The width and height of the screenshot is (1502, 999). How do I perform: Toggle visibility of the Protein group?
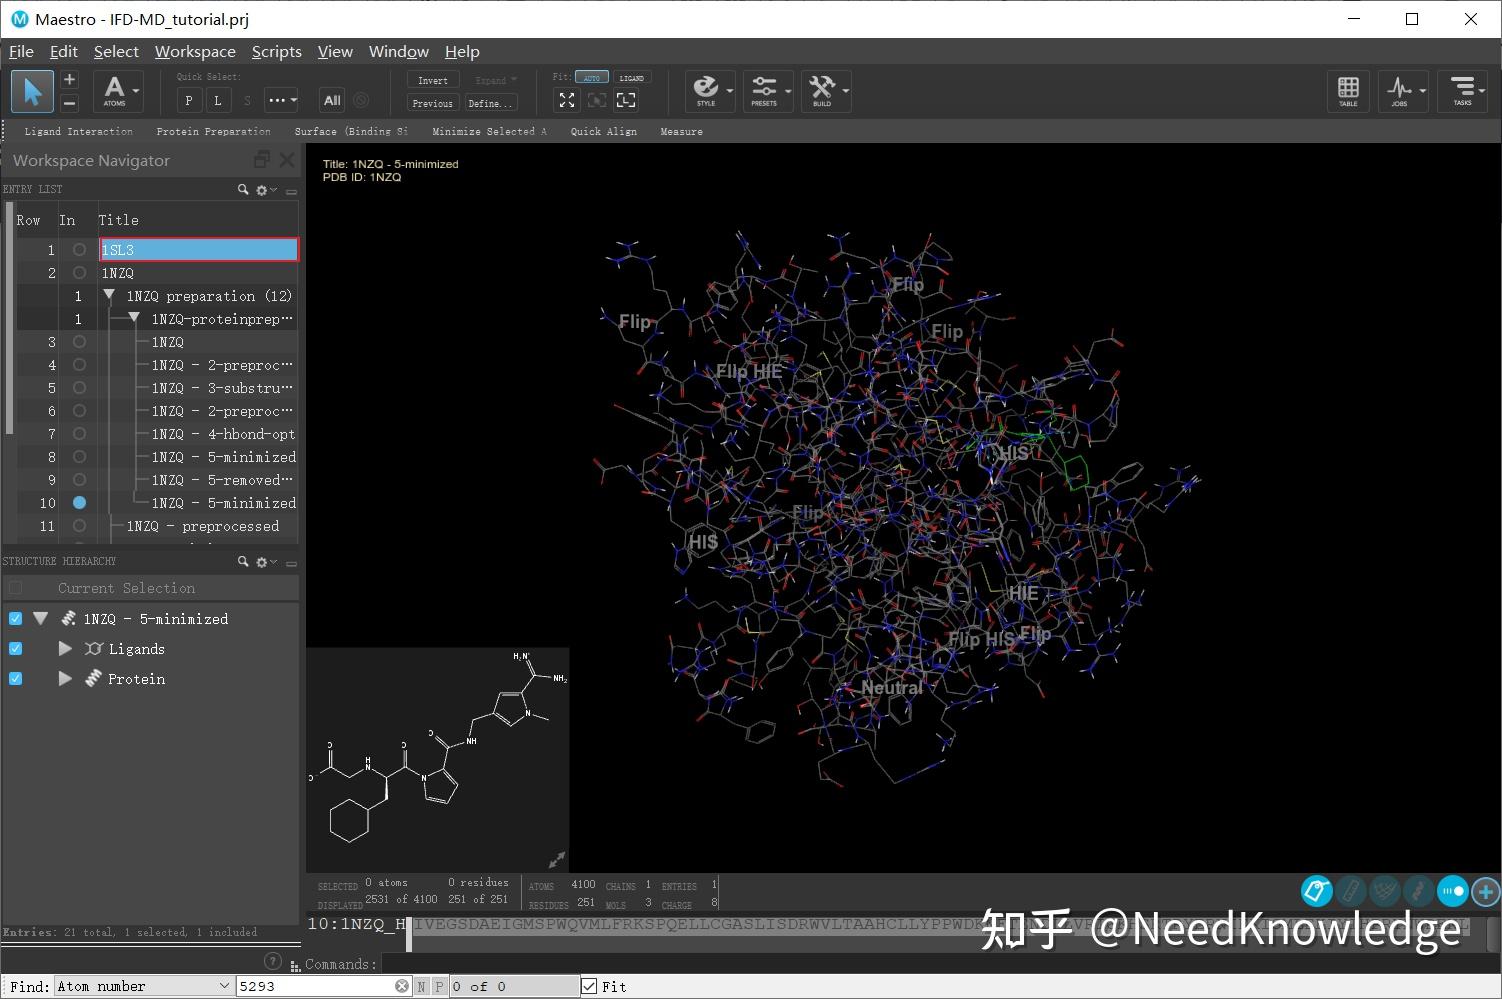coord(15,679)
